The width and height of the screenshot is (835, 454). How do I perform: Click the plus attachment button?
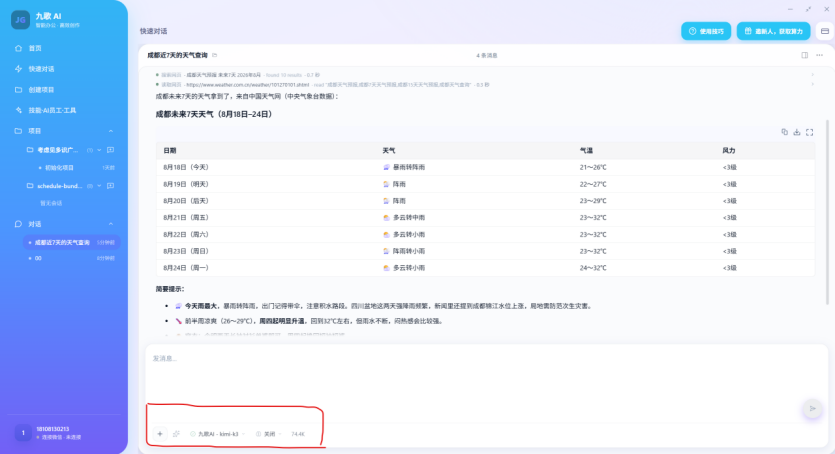[x=160, y=434]
